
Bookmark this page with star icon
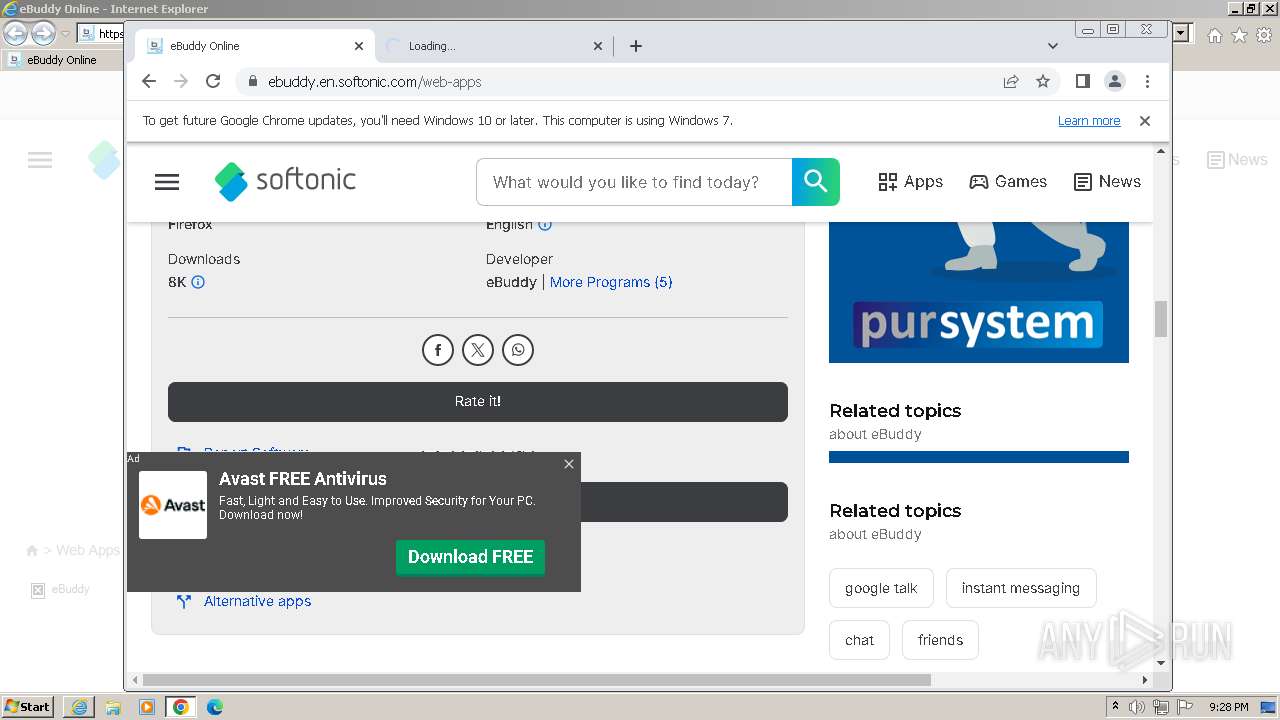1043,81
